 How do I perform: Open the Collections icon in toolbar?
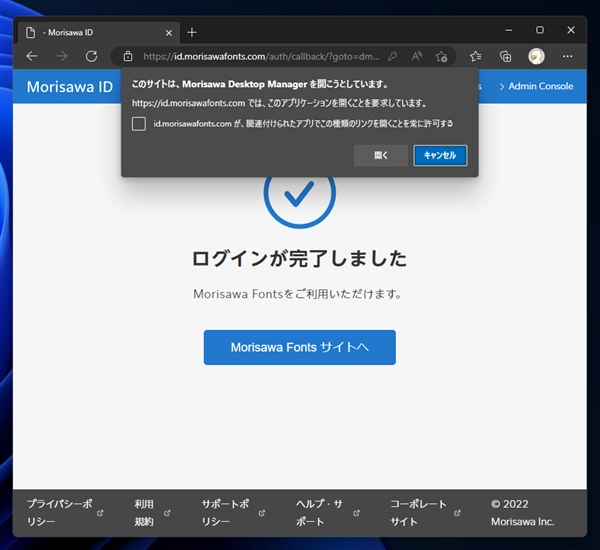tap(505, 57)
